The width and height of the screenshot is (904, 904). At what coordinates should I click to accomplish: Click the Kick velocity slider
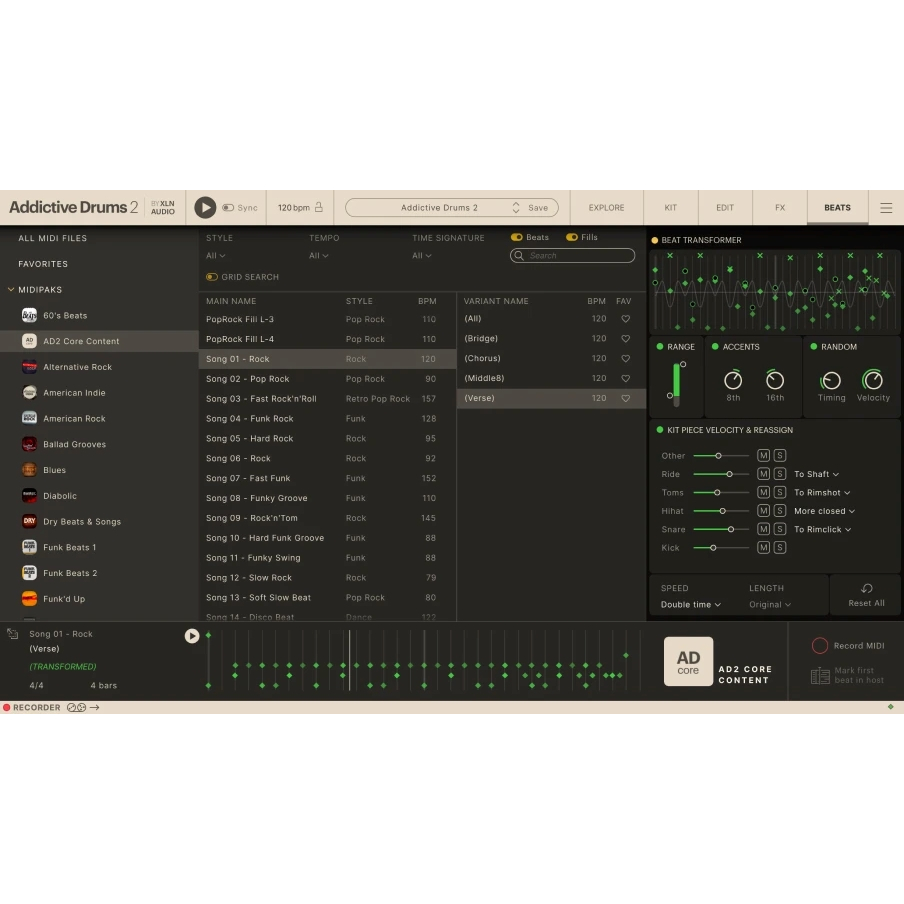coord(720,548)
